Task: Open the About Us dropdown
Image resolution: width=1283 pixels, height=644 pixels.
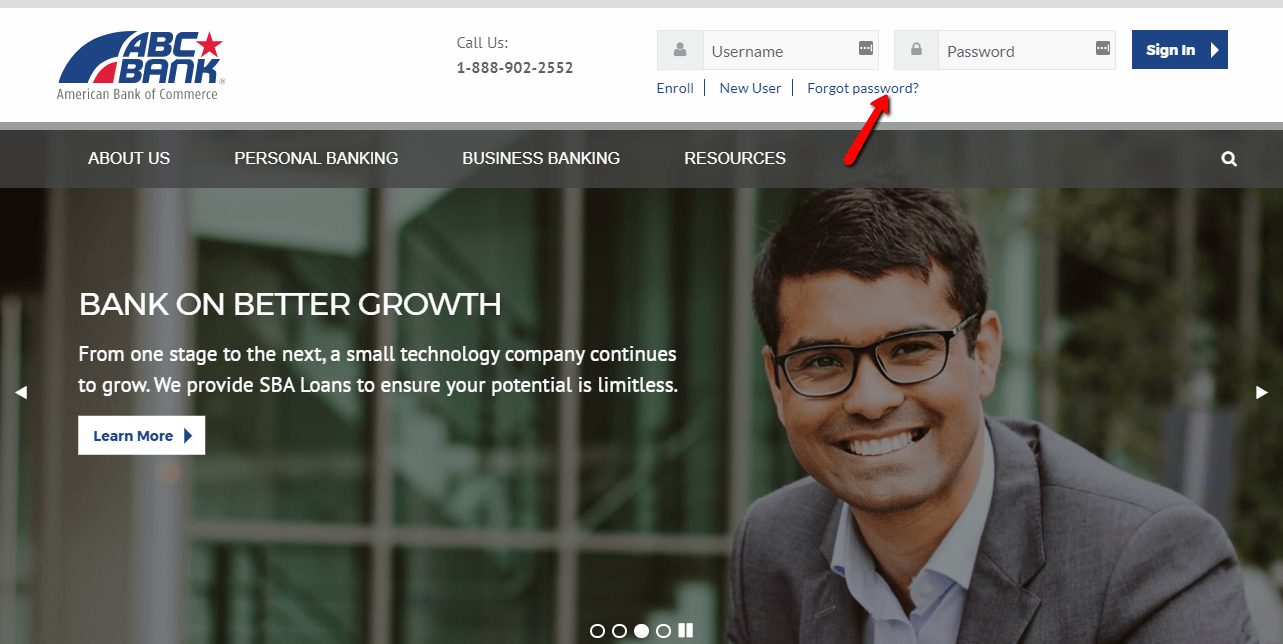Action: (128, 158)
